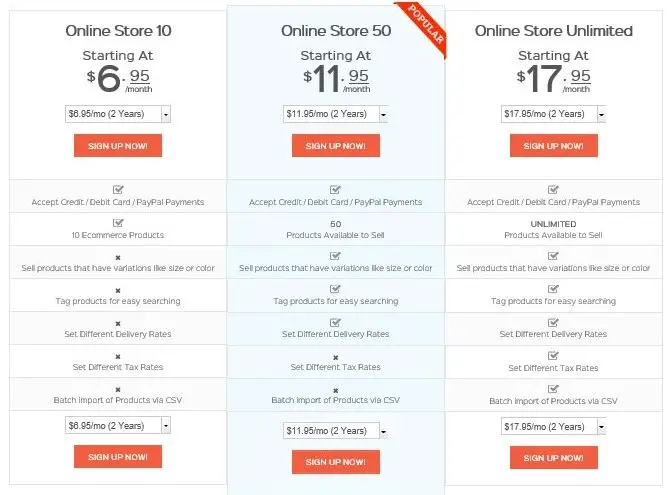
Task: Click top Sign Up Now for Online Store 10
Action: pyautogui.click(x=118, y=145)
